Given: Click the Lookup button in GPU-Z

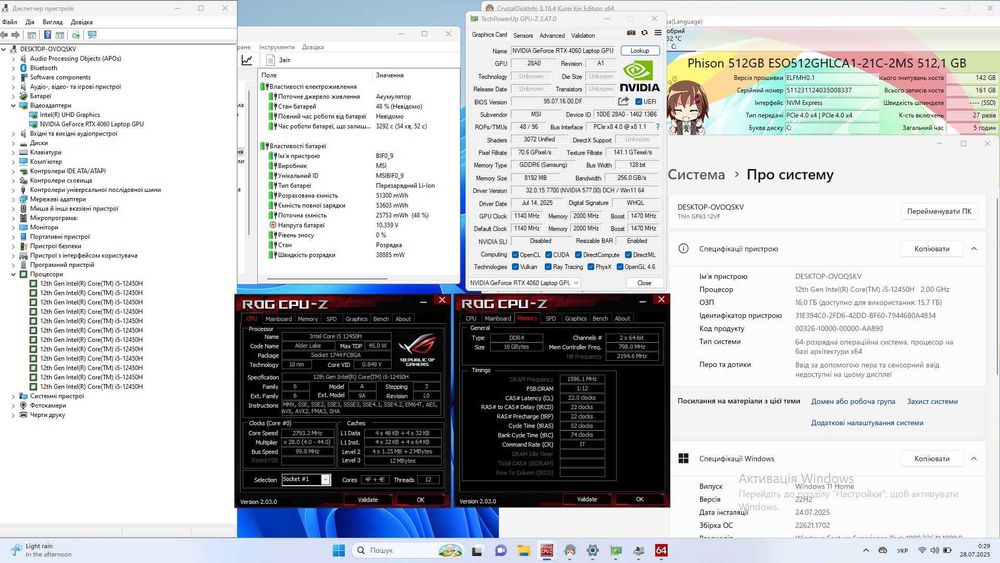Looking at the screenshot, I should coord(640,50).
